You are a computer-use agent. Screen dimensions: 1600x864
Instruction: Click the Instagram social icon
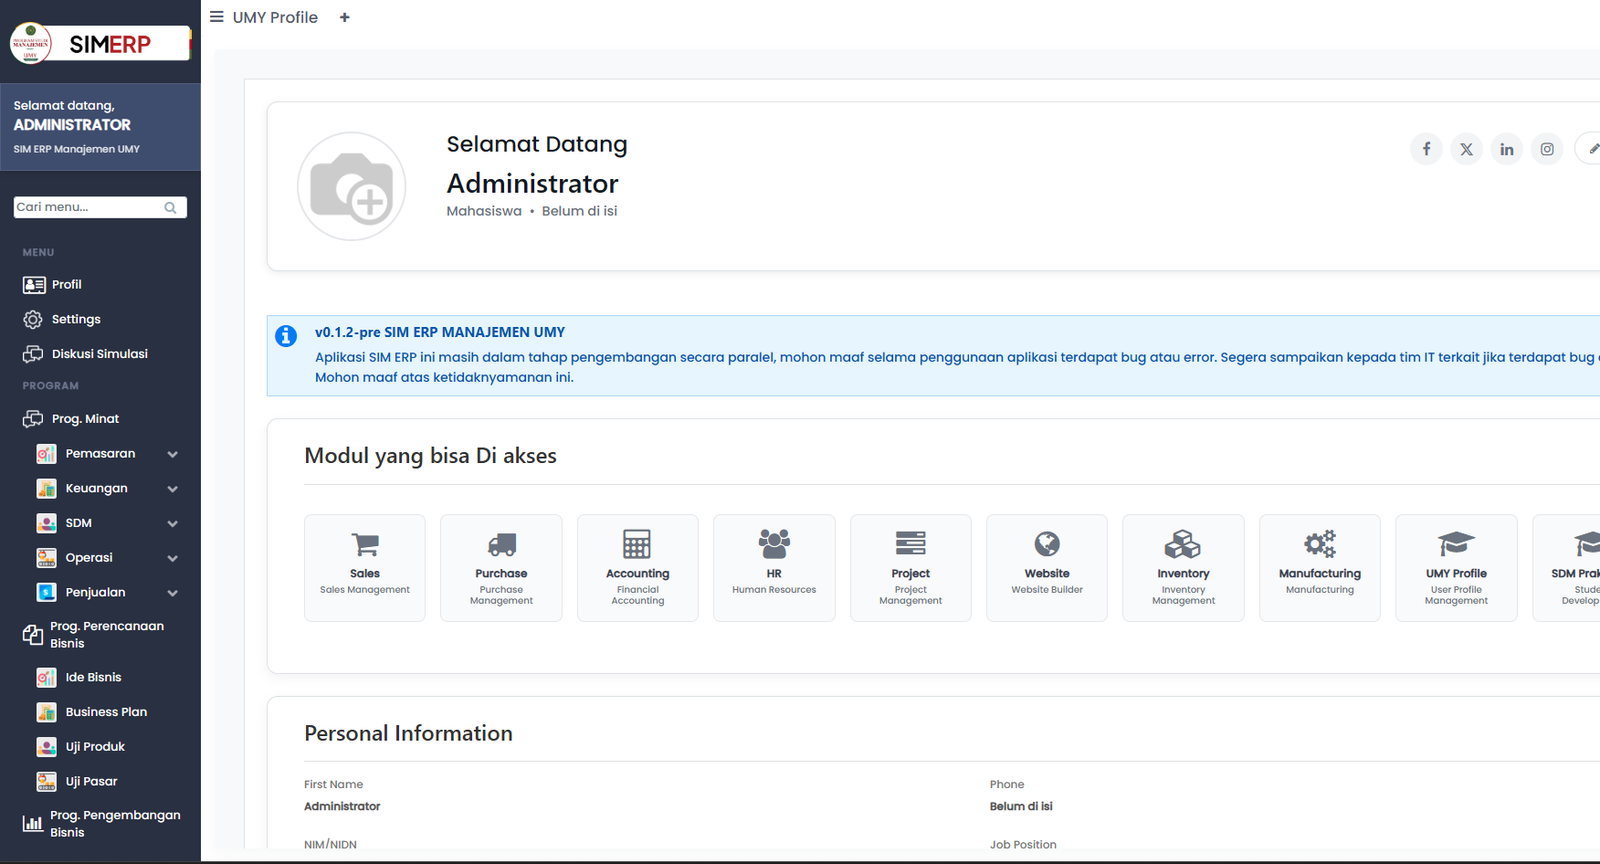(1546, 149)
